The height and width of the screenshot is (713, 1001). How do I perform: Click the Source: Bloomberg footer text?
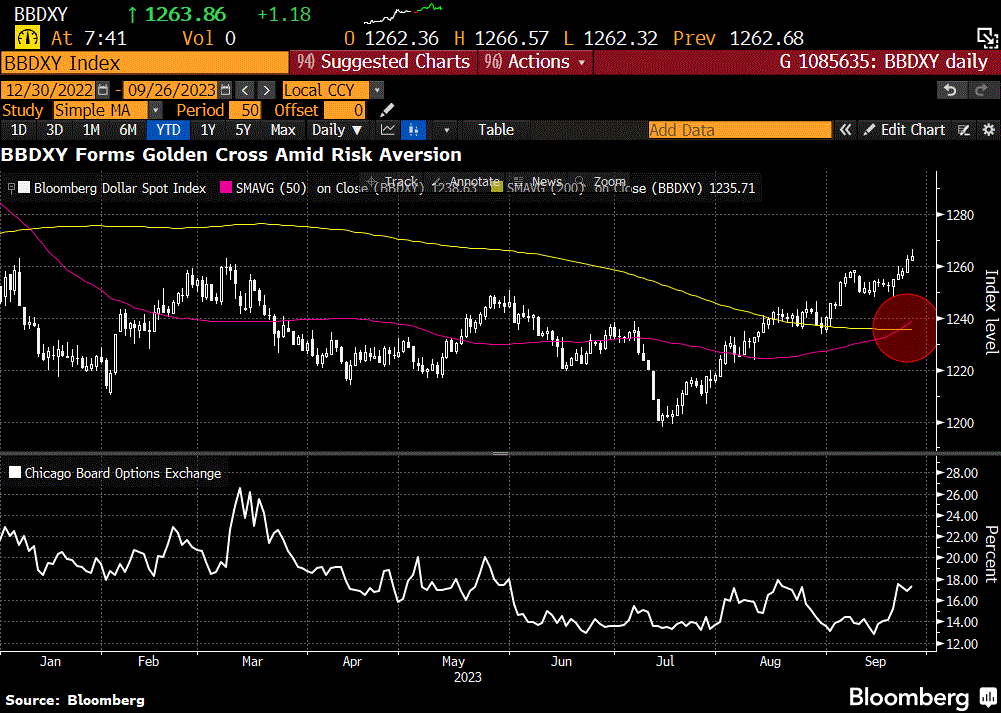tap(75, 700)
